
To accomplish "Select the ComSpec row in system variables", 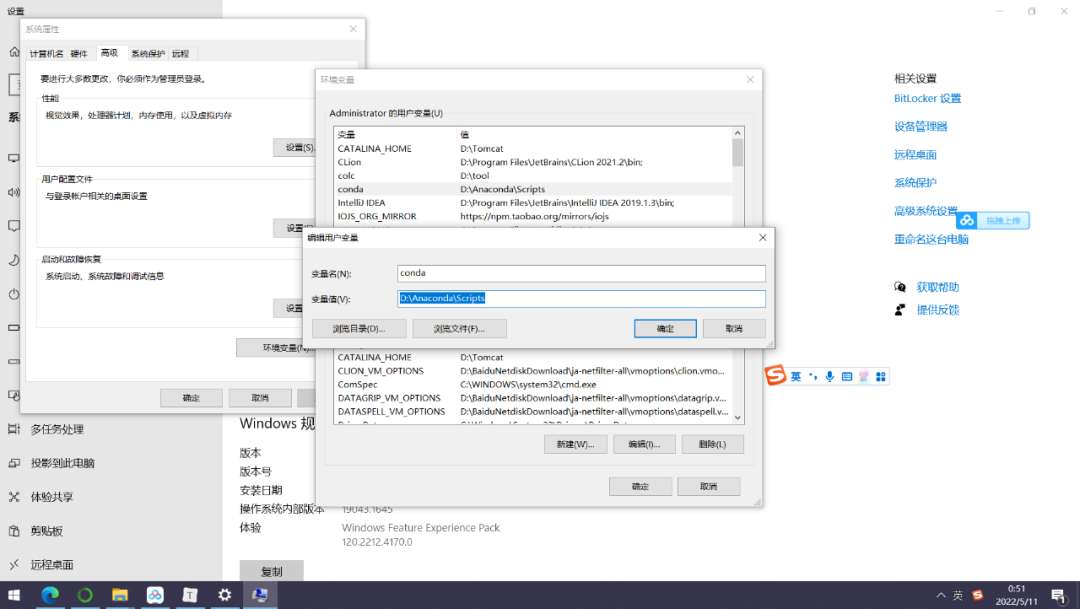I will 532,384.
